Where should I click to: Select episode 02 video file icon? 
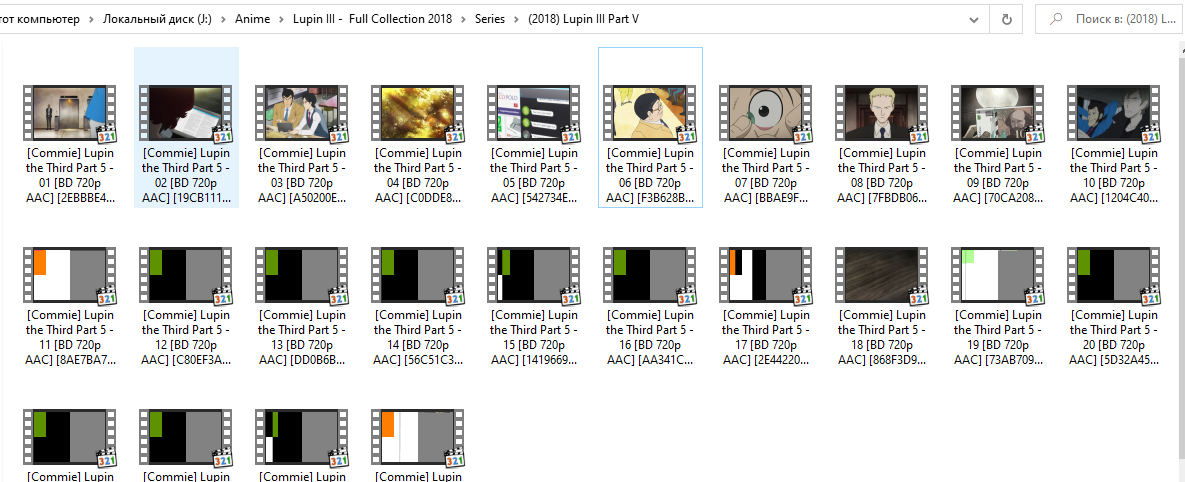(x=186, y=113)
